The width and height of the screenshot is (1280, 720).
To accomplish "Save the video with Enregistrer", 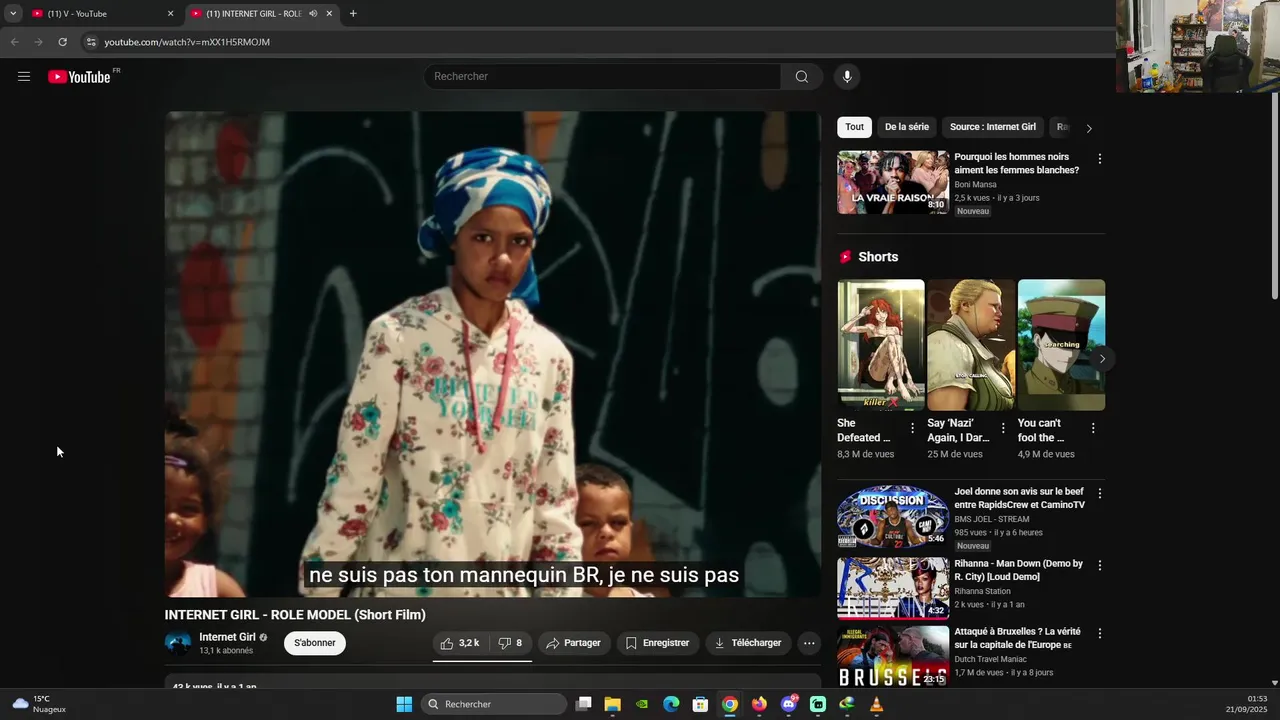I will [658, 643].
